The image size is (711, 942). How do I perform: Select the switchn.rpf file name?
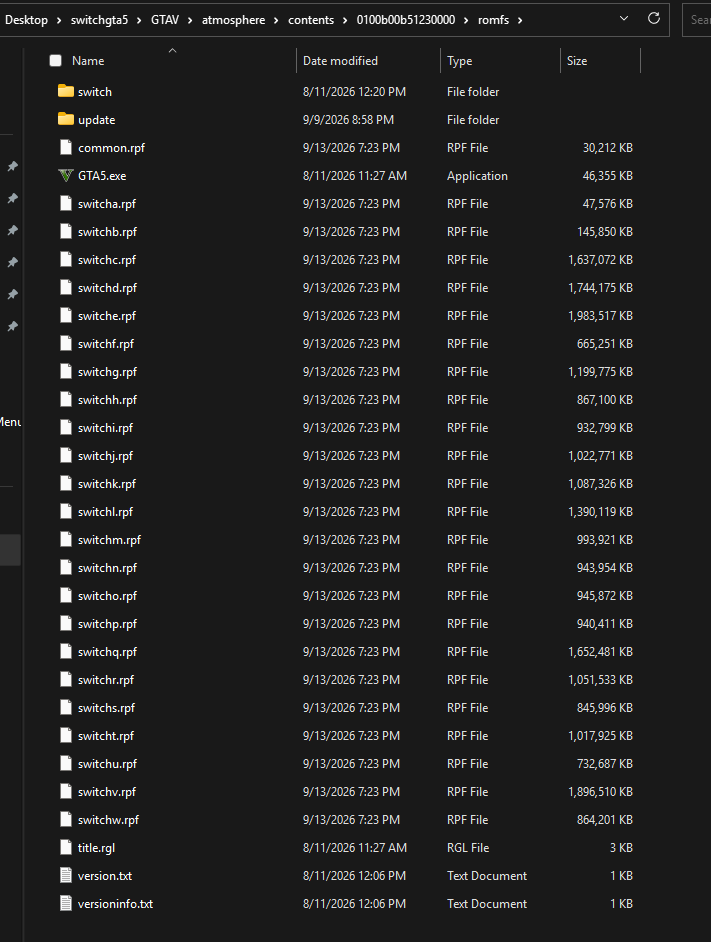coord(107,568)
